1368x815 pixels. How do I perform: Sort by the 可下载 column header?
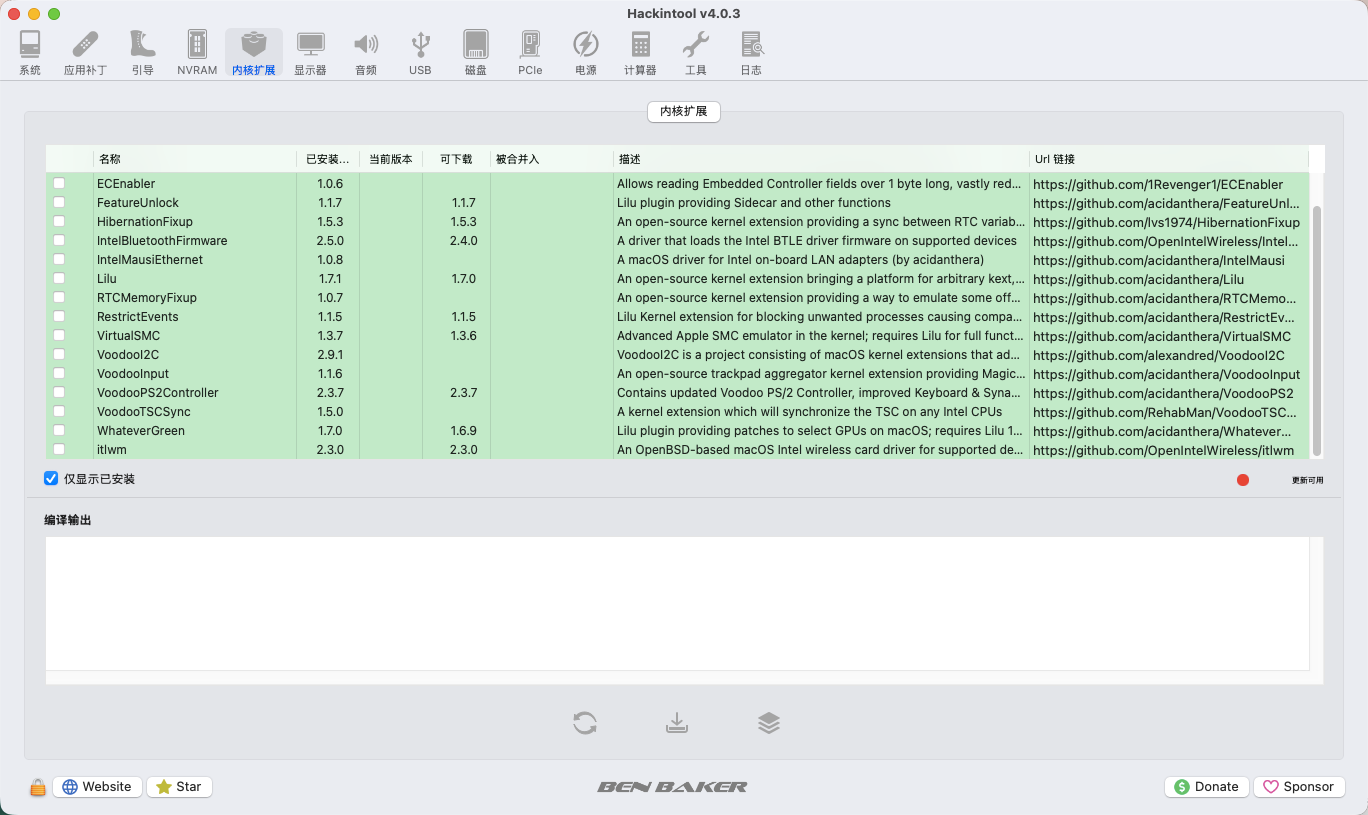click(456, 159)
